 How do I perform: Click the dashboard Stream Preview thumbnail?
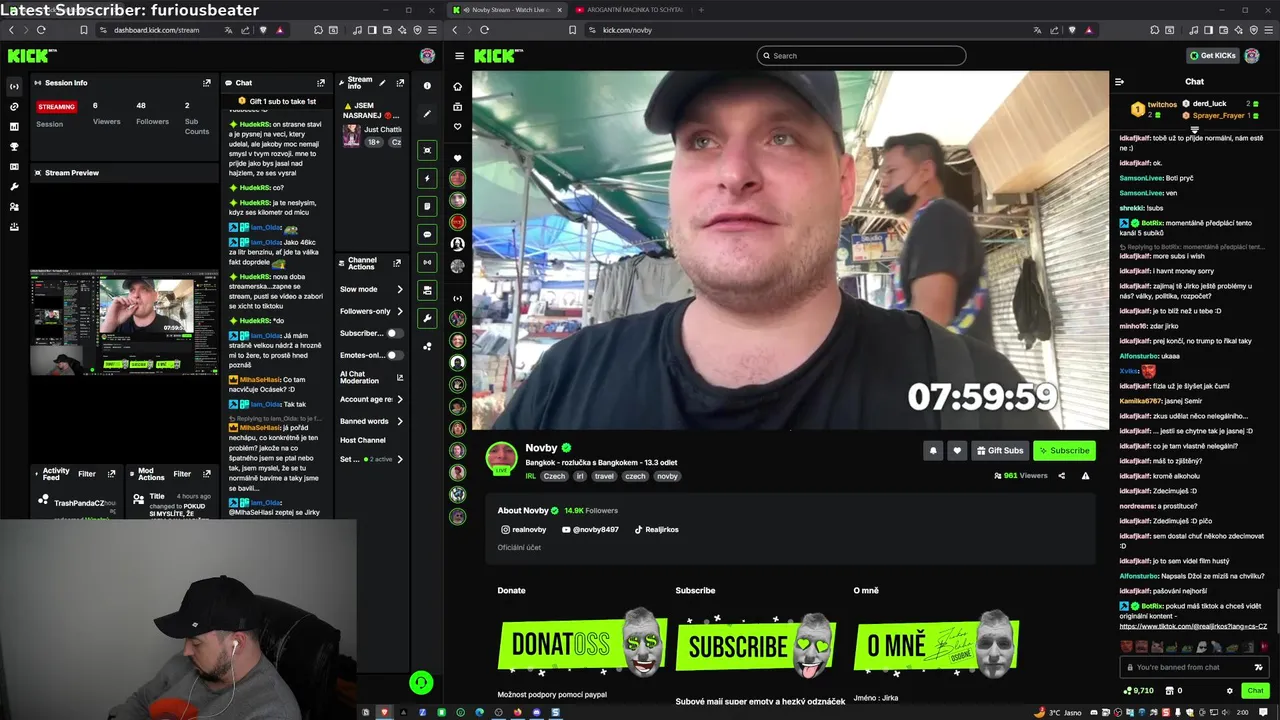coord(124,323)
